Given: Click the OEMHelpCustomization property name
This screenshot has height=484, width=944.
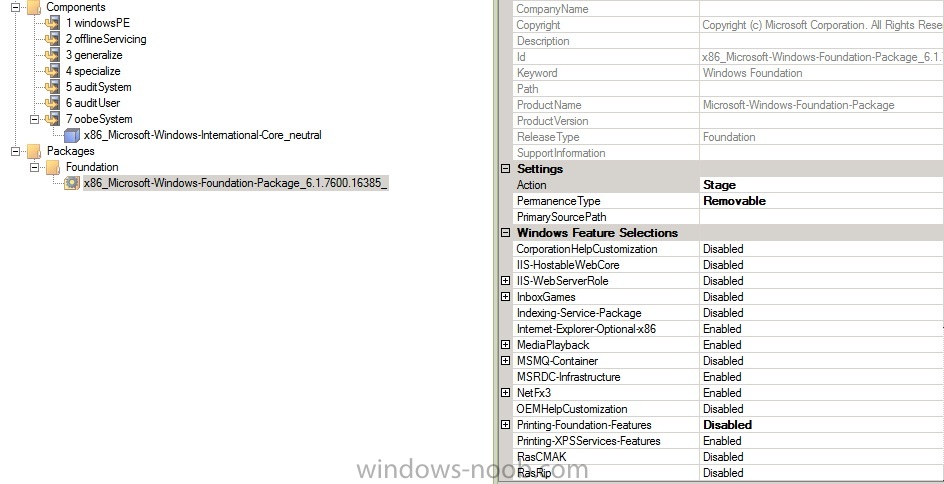Looking at the screenshot, I should [x=572, y=409].
